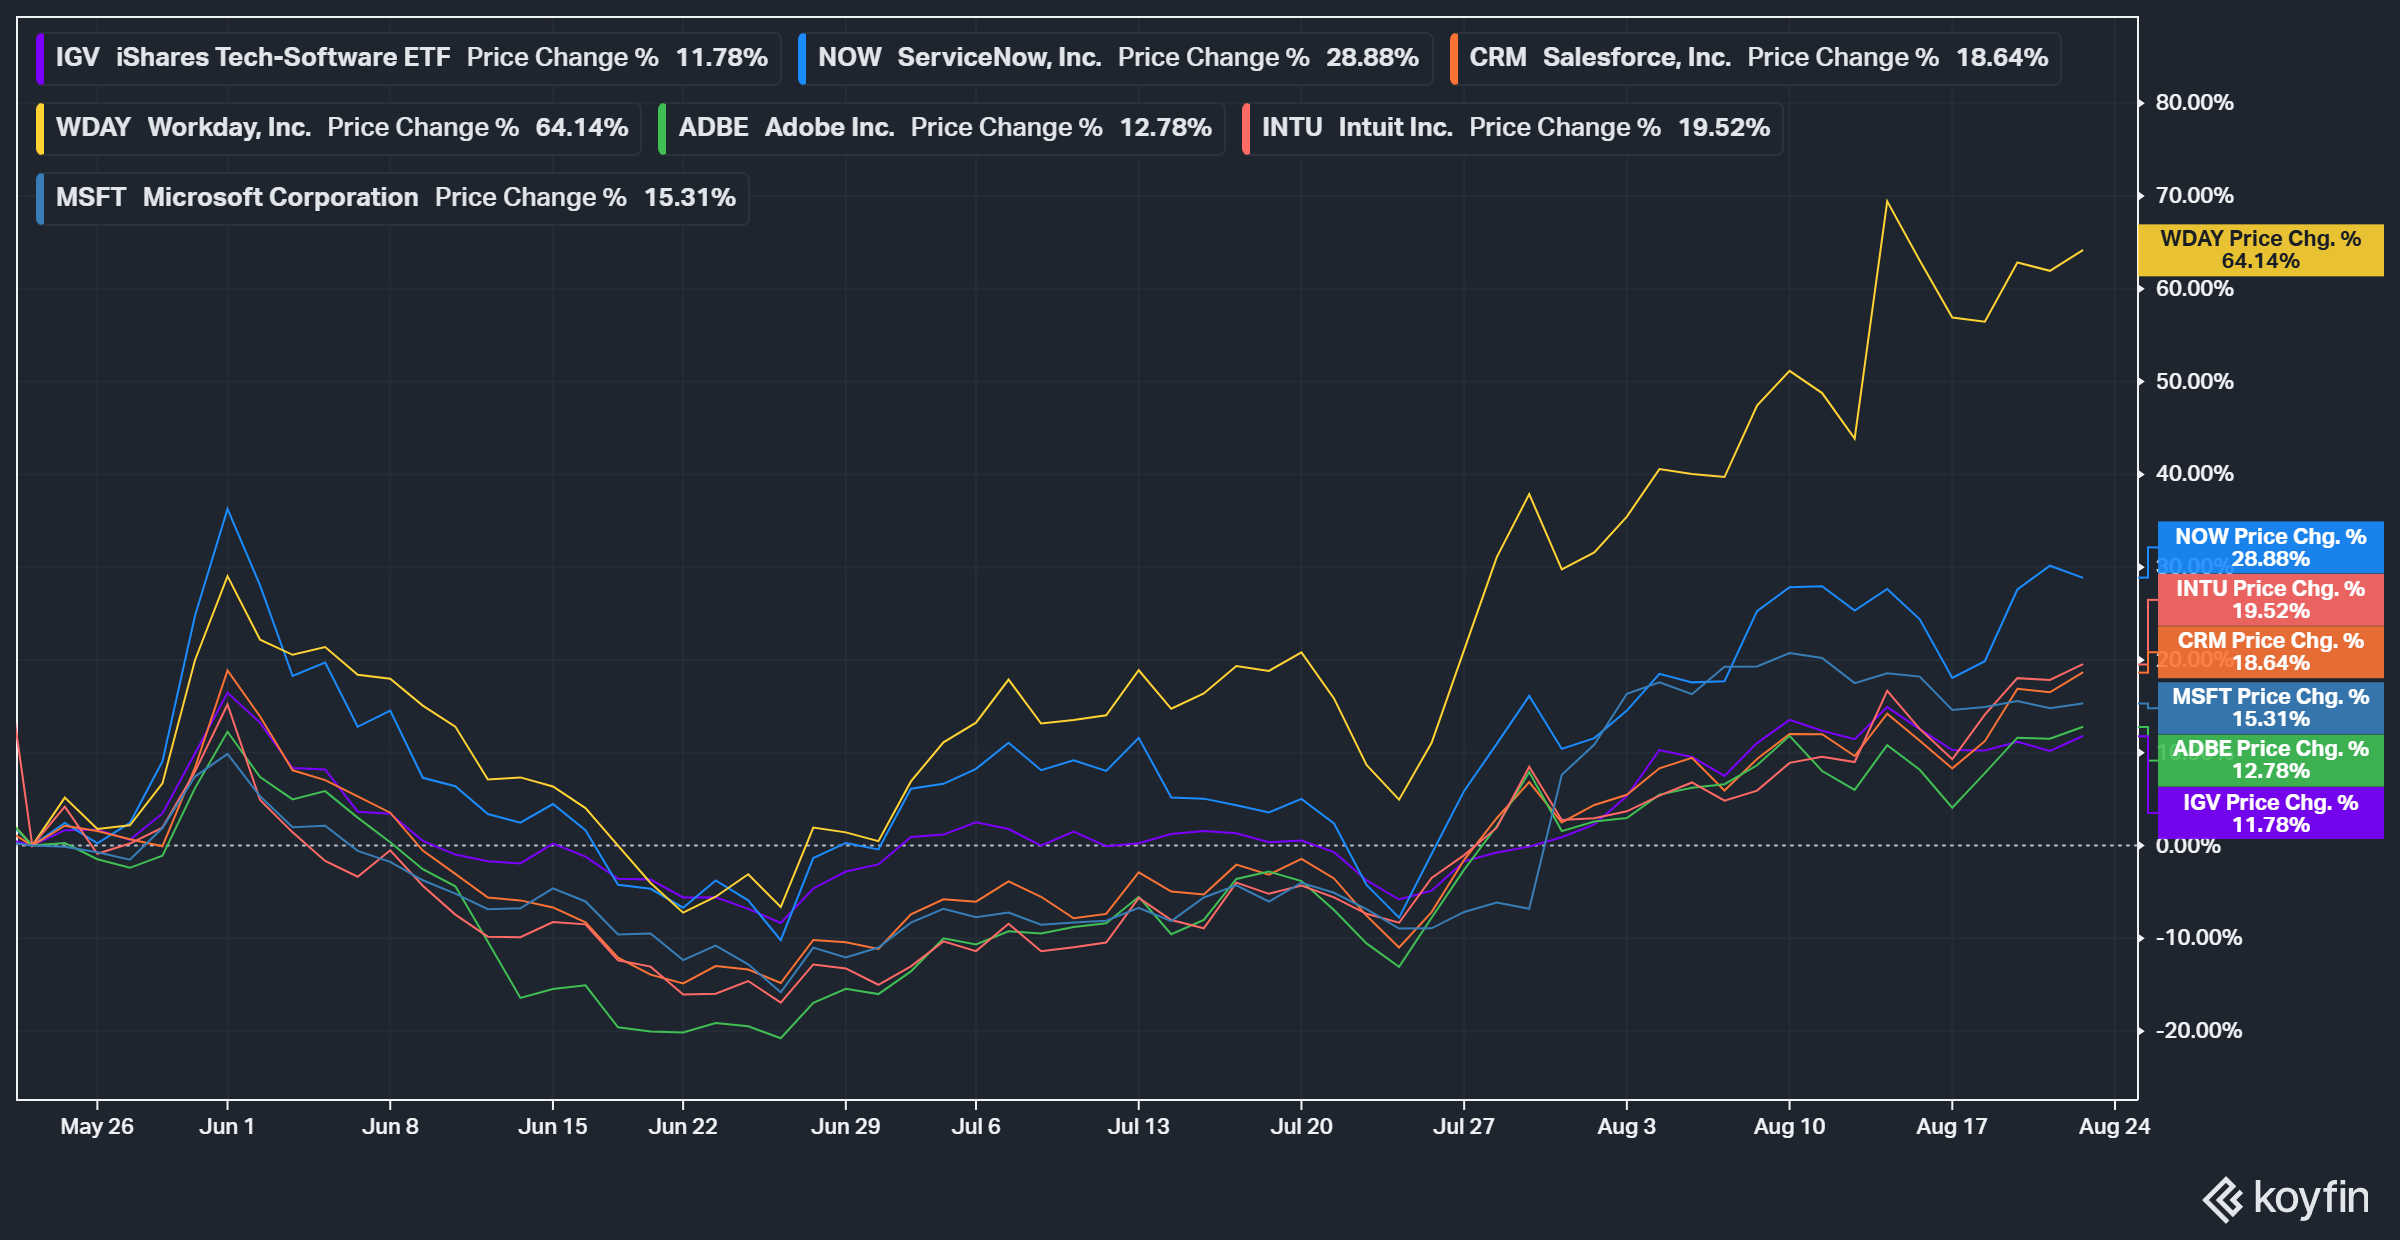Click the Jun 8 date label
The height and width of the screenshot is (1240, 2400).
pyautogui.click(x=390, y=1127)
